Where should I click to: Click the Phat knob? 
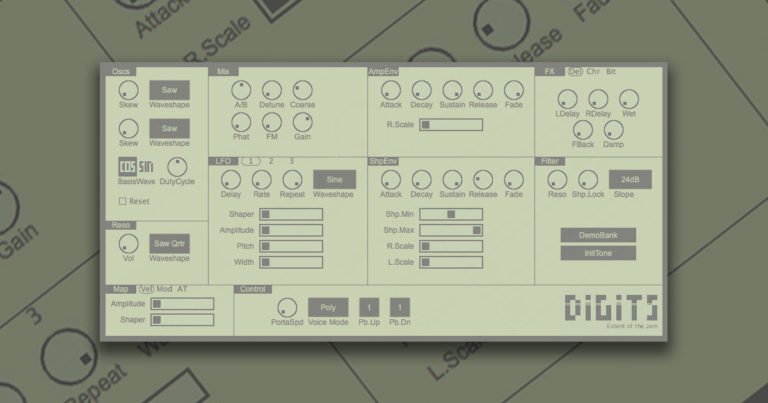pos(241,122)
